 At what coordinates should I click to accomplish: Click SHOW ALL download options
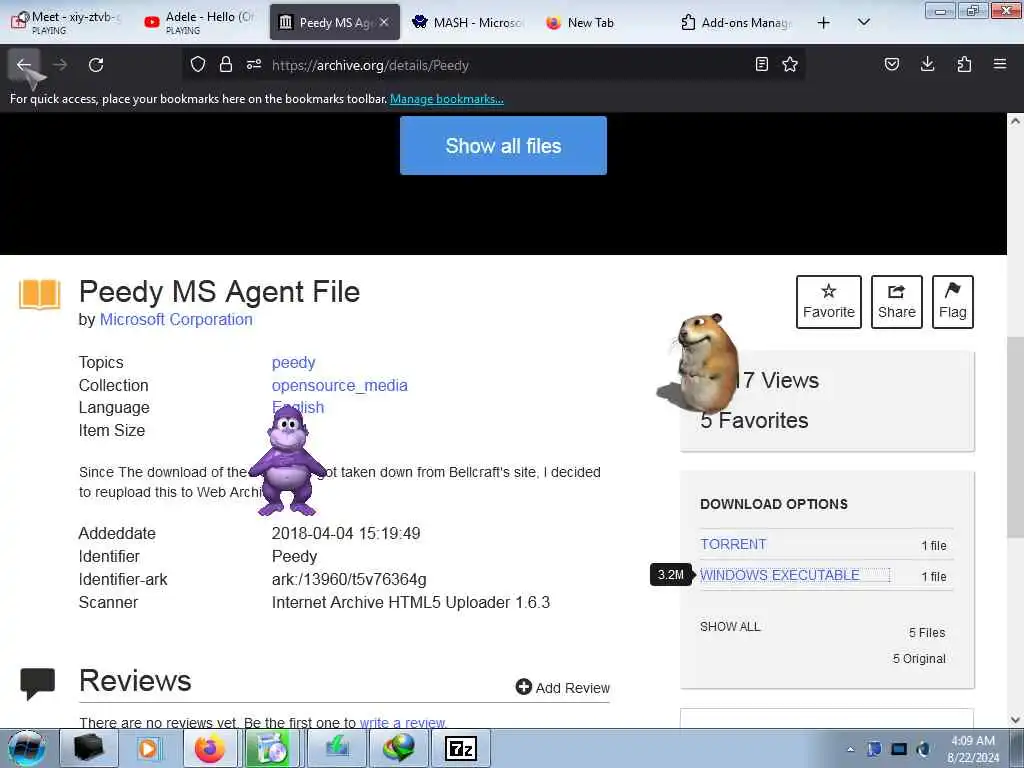point(730,627)
